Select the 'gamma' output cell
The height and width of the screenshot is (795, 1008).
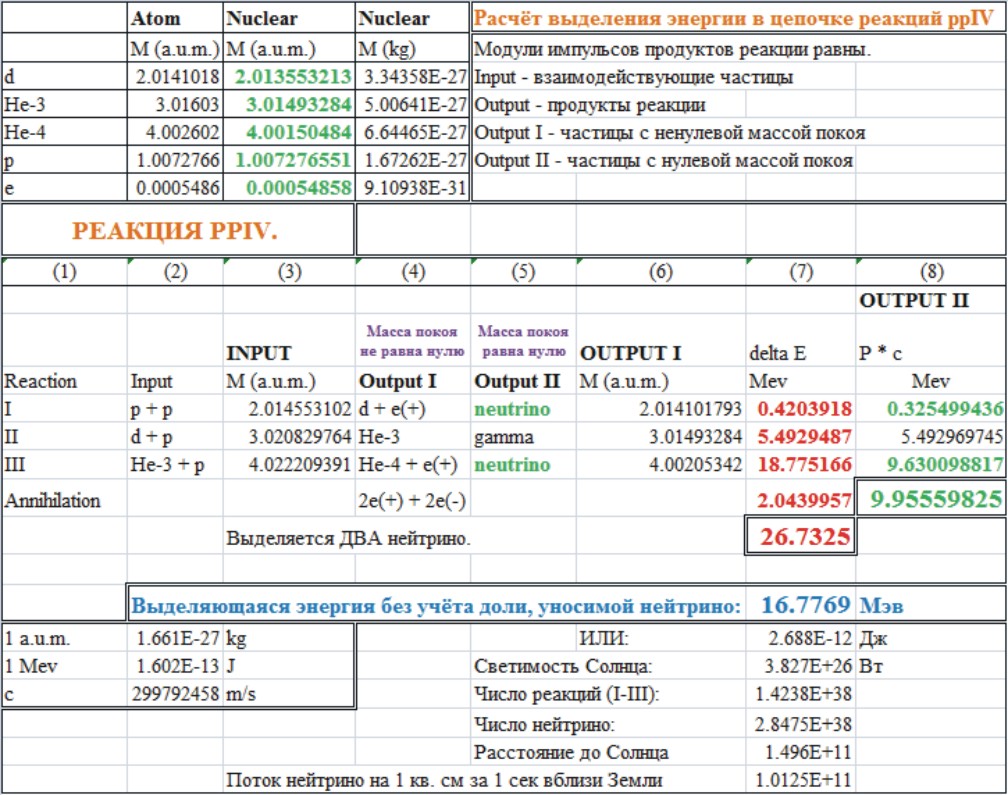[x=523, y=437]
